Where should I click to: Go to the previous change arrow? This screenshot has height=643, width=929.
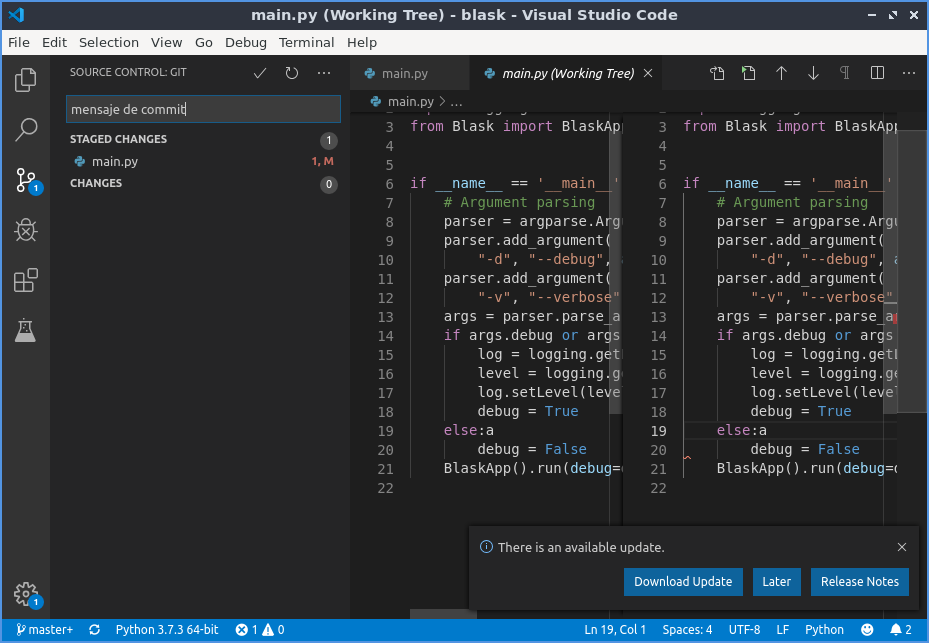(x=781, y=73)
